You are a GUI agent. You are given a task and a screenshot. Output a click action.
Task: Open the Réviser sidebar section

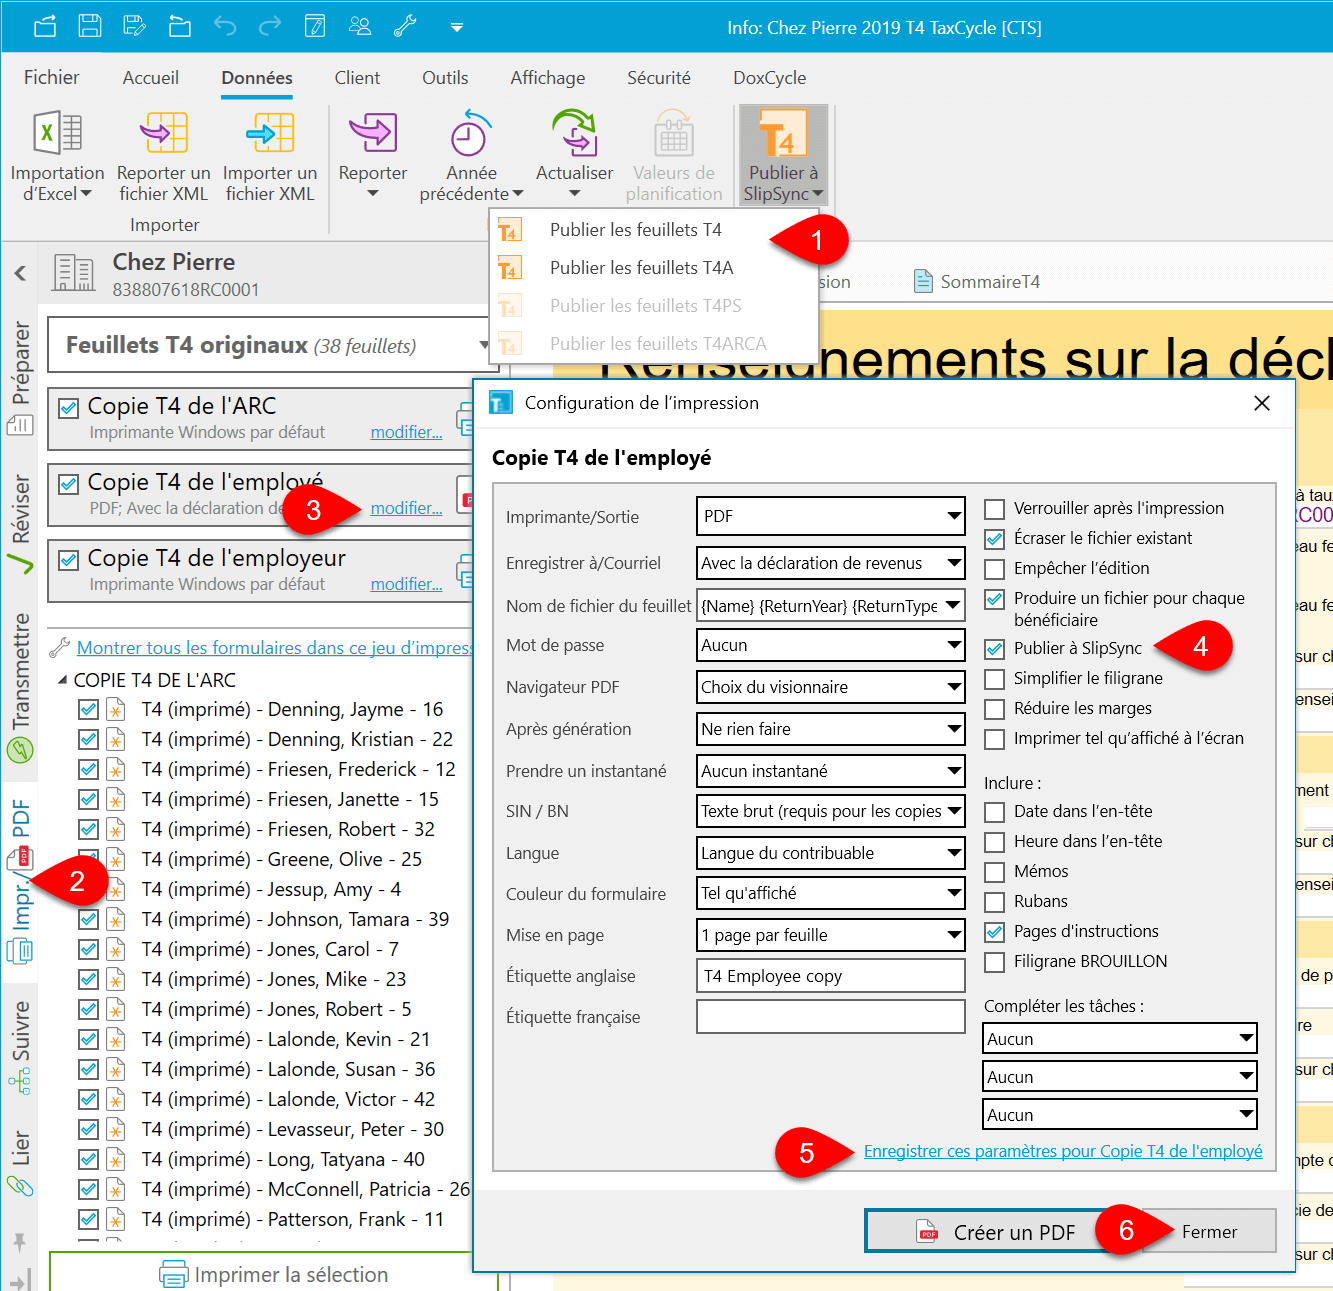coord(20,523)
